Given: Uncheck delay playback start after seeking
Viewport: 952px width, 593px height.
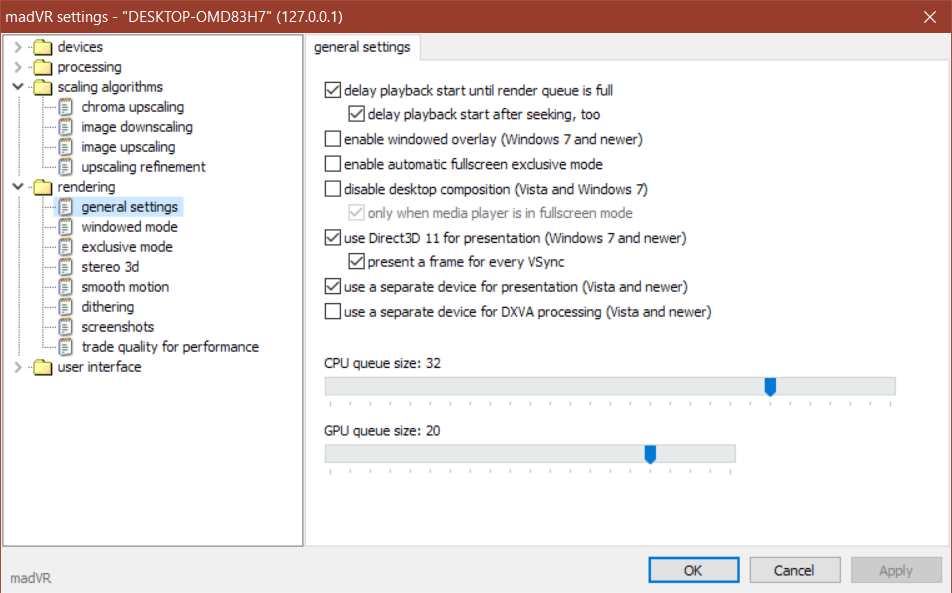Looking at the screenshot, I should pyautogui.click(x=356, y=114).
